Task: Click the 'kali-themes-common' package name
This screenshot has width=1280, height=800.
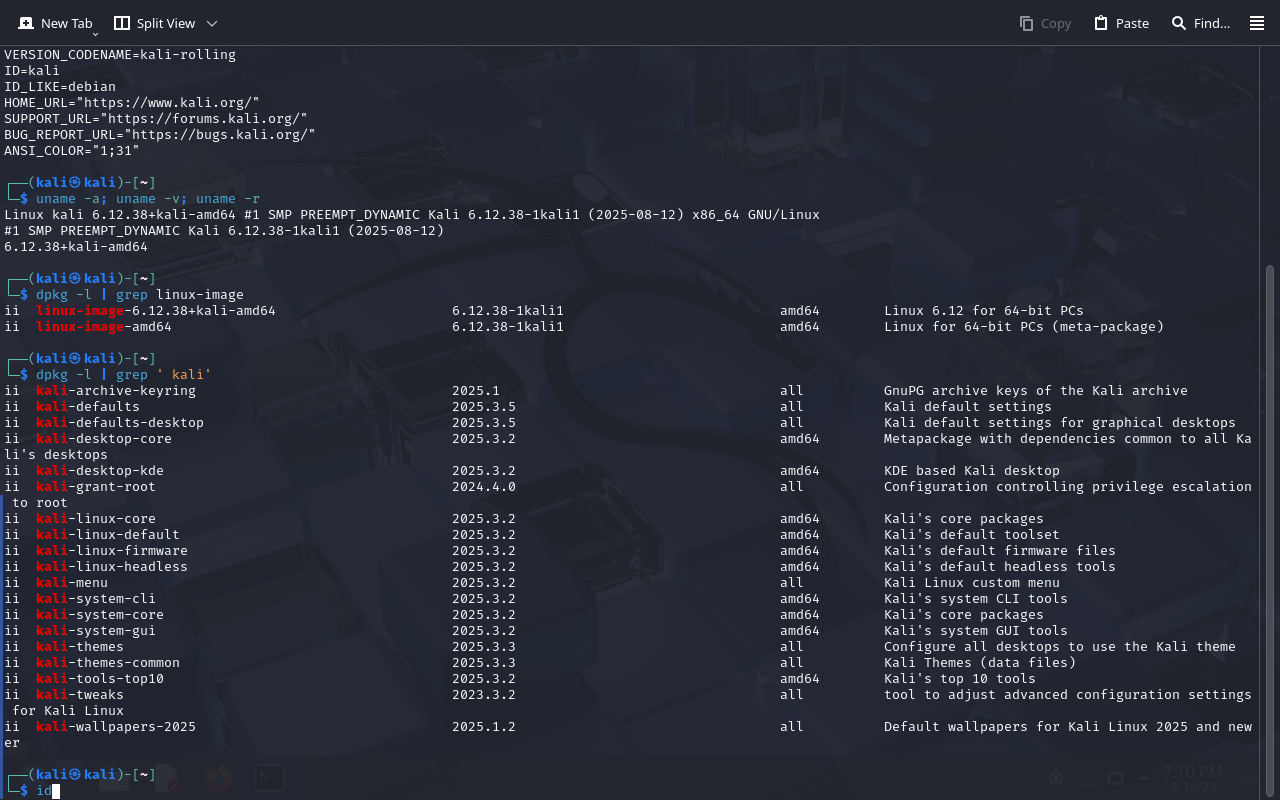Action: pyautogui.click(x=108, y=663)
